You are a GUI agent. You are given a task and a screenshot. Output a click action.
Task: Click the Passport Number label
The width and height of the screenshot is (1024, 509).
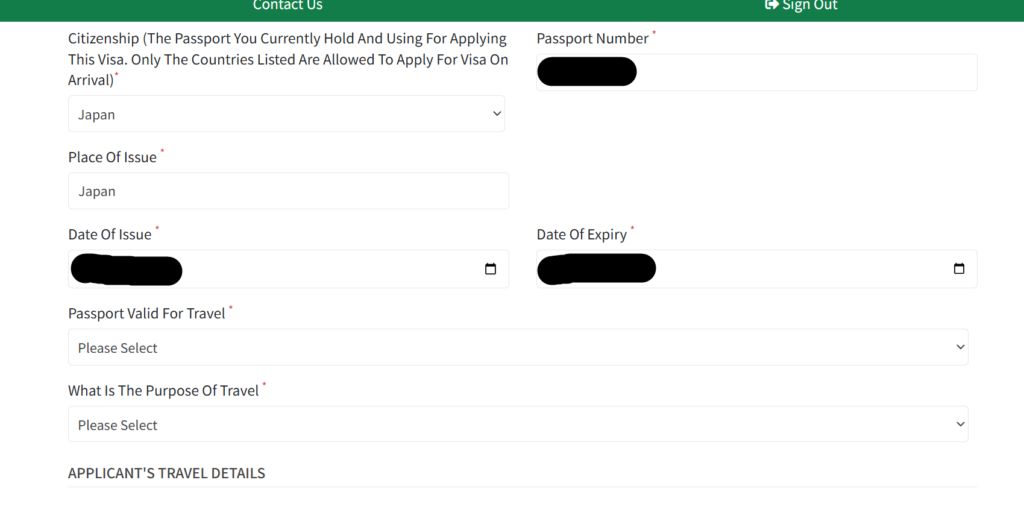(592, 39)
